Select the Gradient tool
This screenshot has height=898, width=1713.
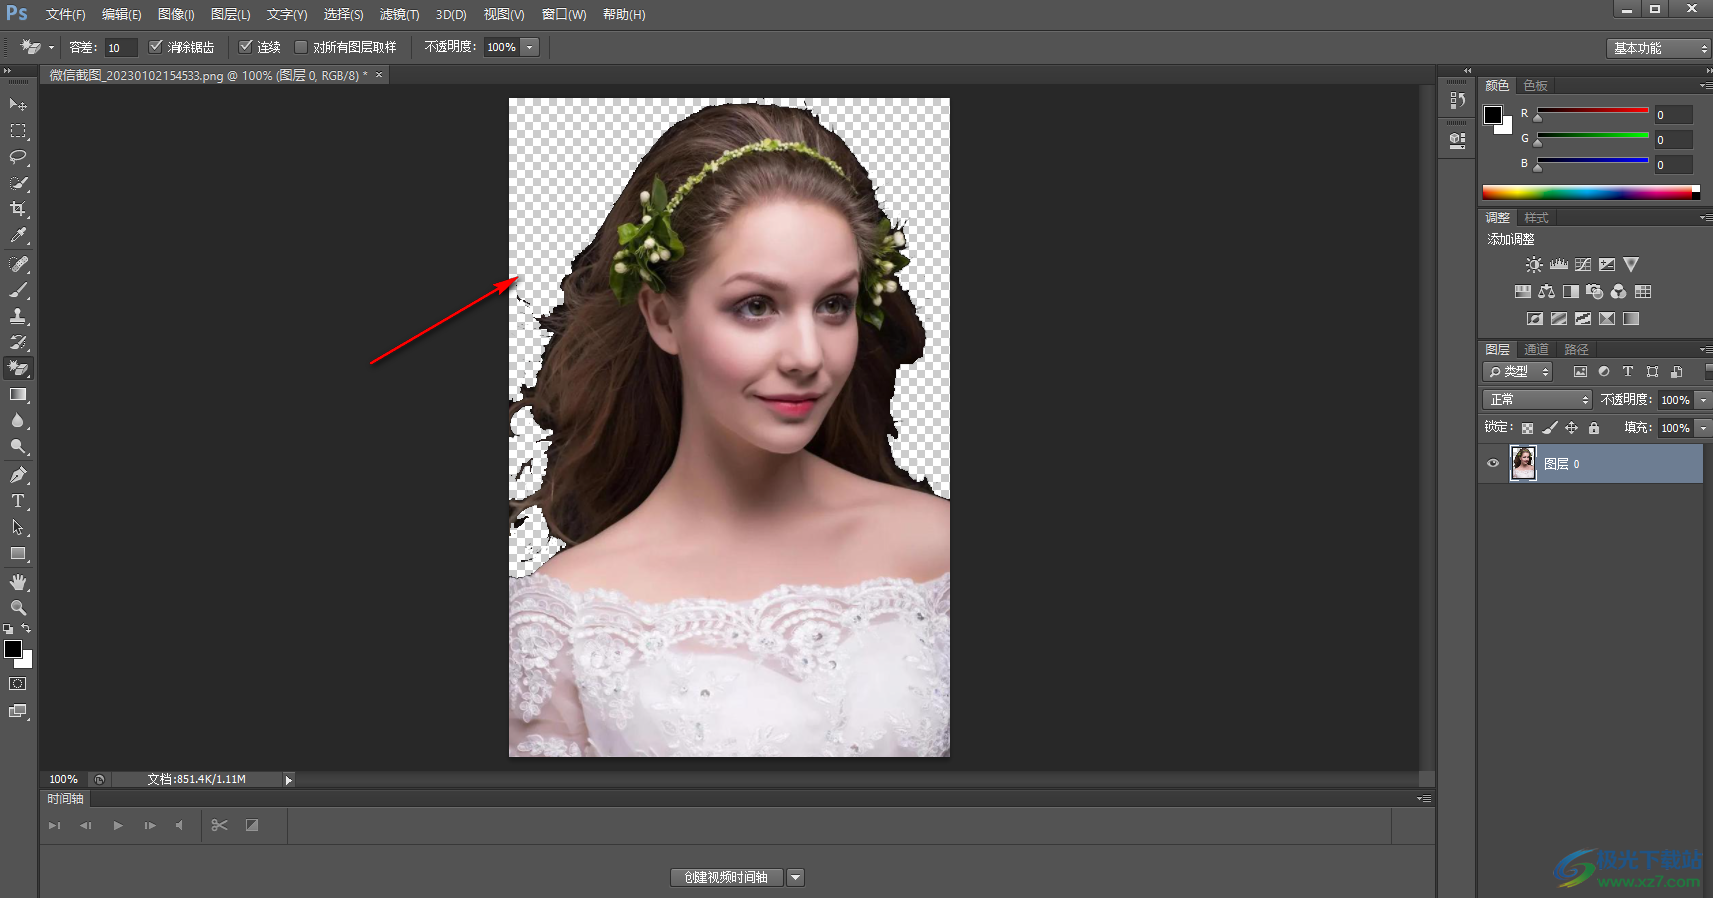point(18,395)
